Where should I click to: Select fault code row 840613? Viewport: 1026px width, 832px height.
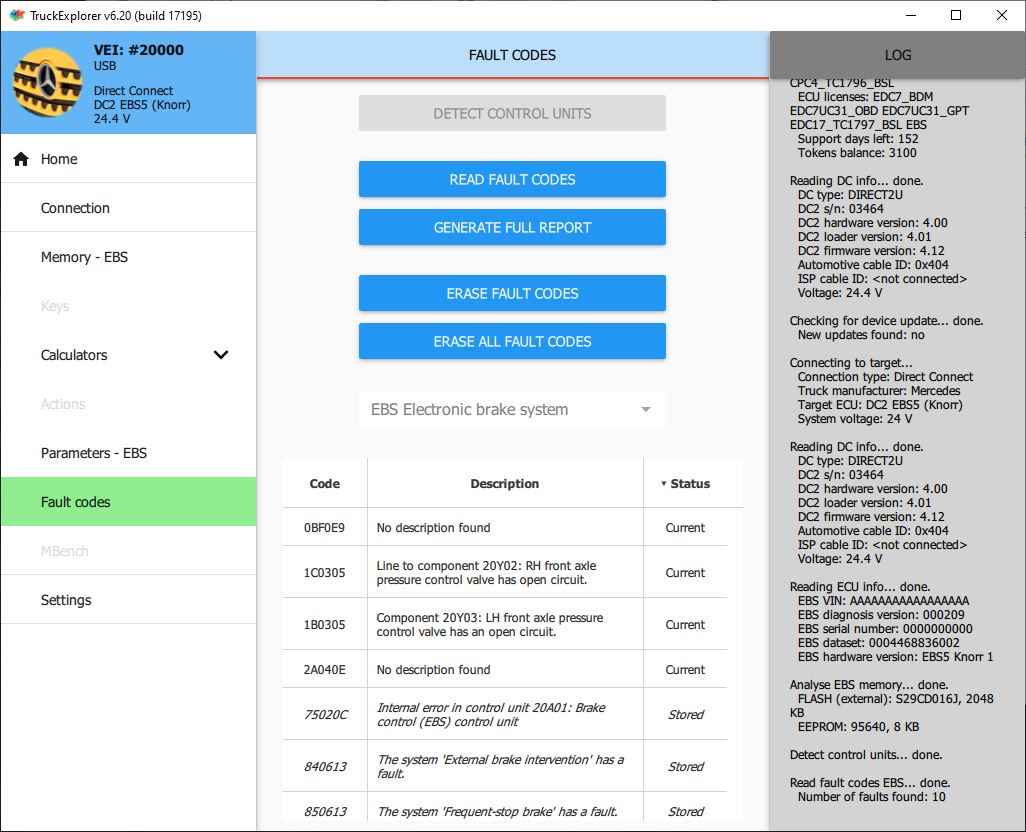tap(505, 767)
